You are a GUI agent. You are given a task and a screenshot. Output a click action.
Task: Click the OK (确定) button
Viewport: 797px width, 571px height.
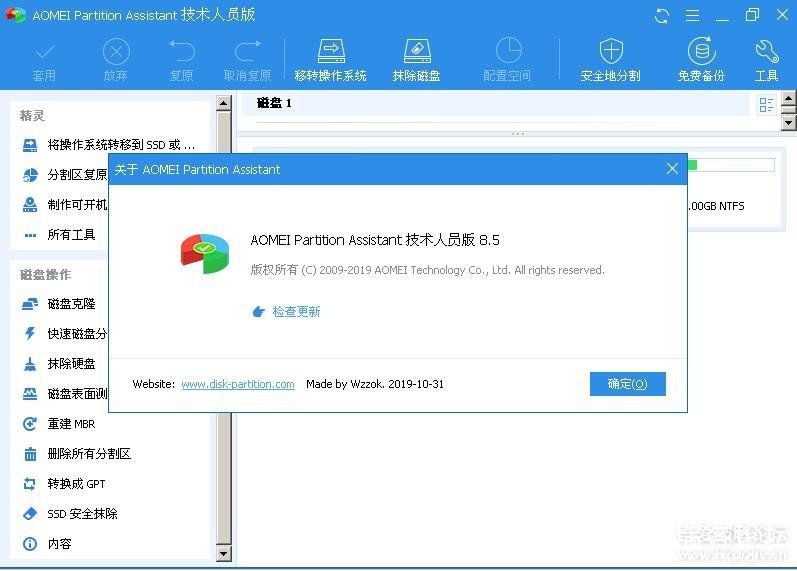pos(628,384)
